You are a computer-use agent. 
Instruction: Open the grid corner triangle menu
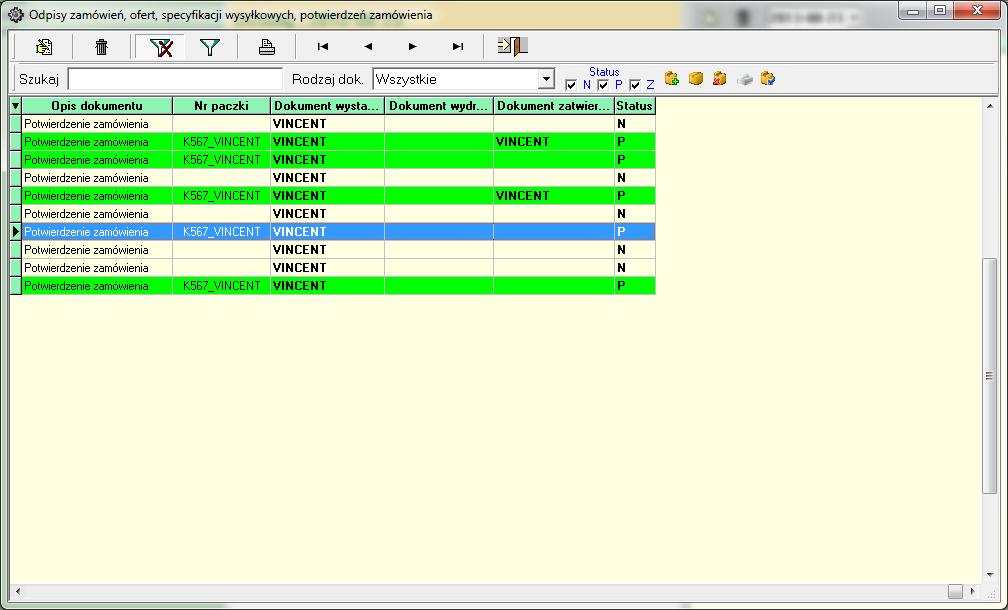(x=15, y=105)
